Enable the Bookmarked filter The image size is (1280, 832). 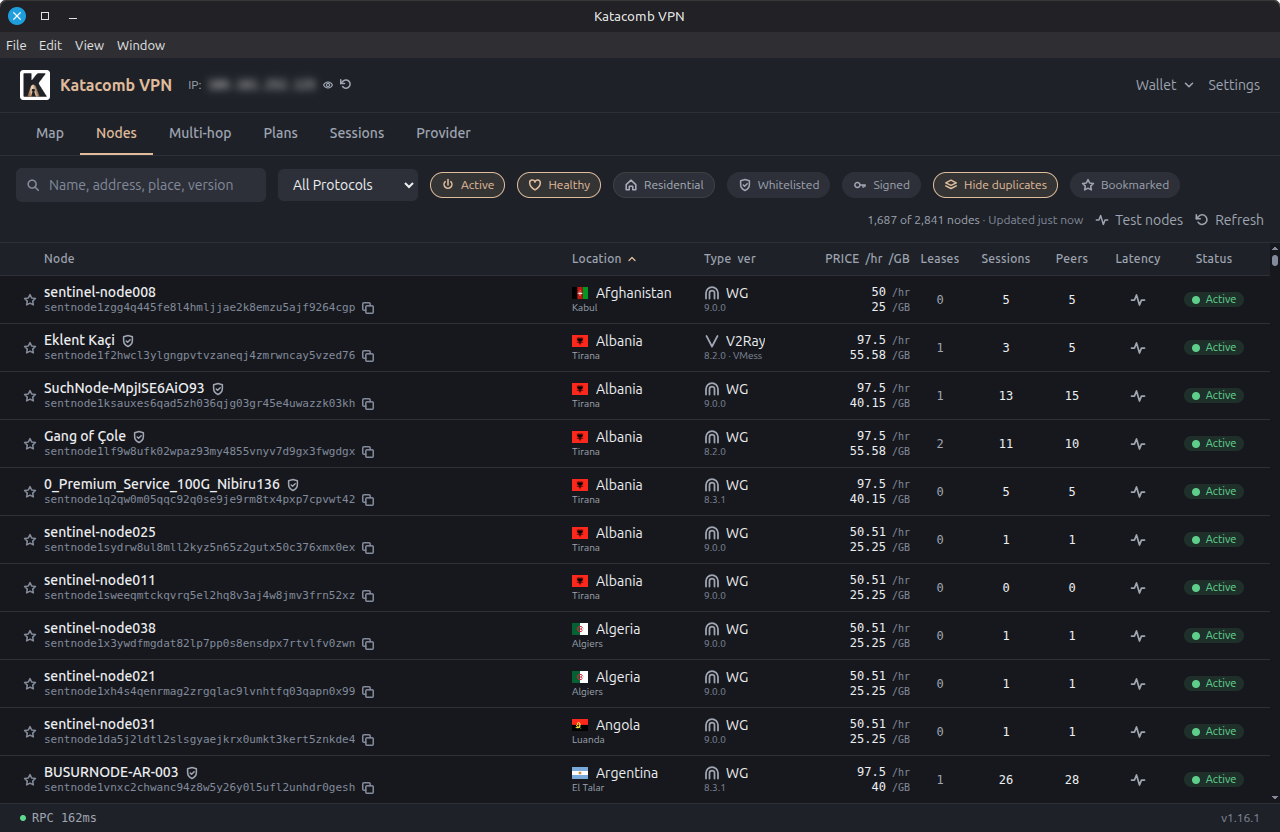1125,185
